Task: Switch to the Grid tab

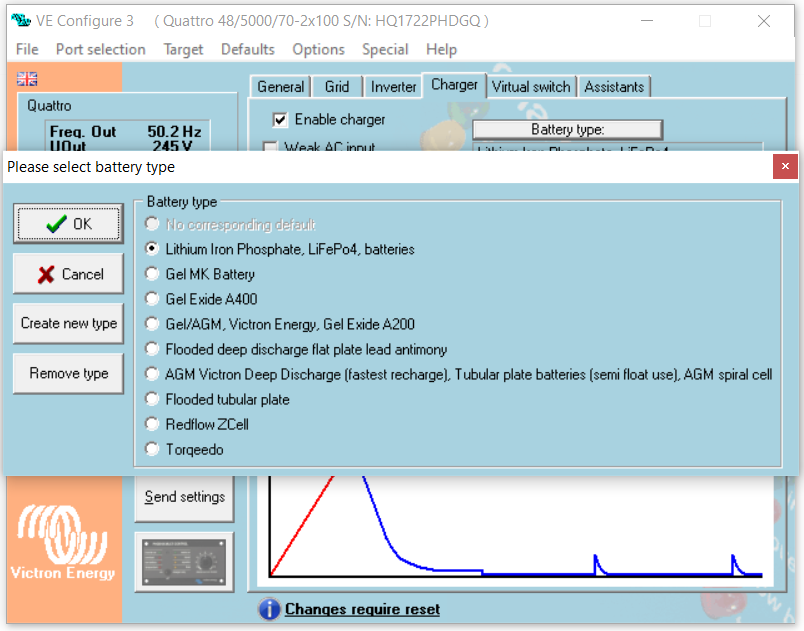Action: (x=337, y=87)
